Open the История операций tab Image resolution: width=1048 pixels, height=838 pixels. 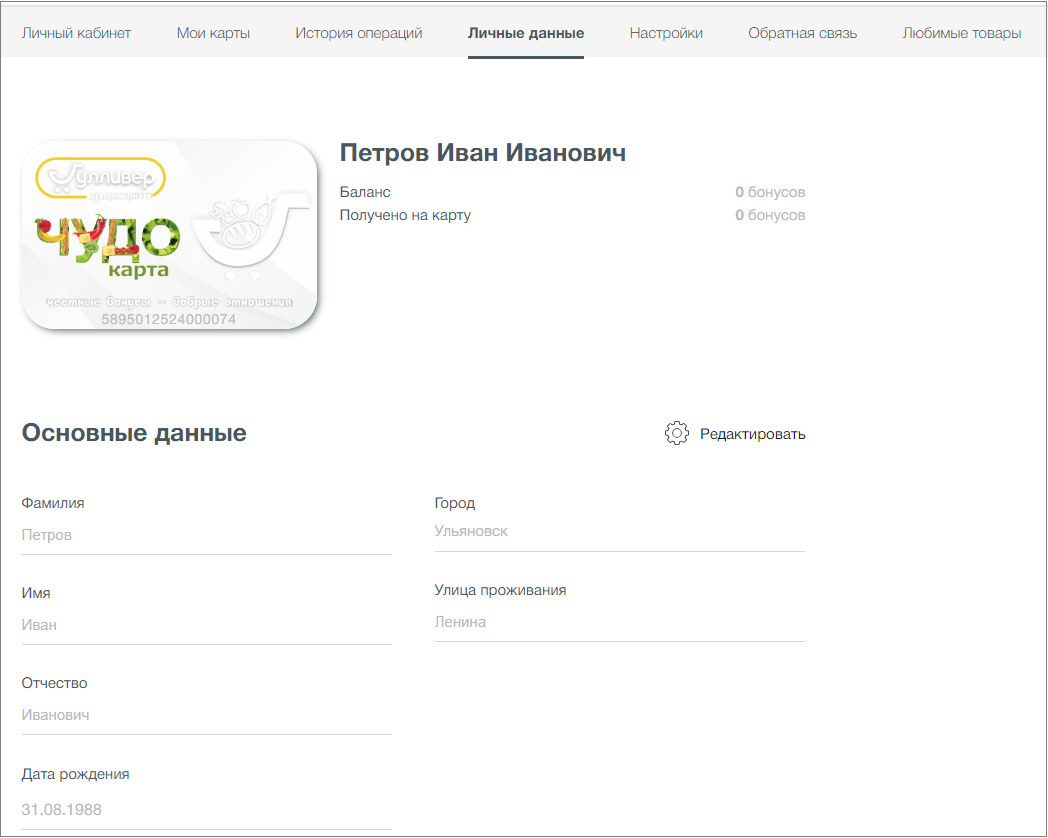tap(359, 33)
